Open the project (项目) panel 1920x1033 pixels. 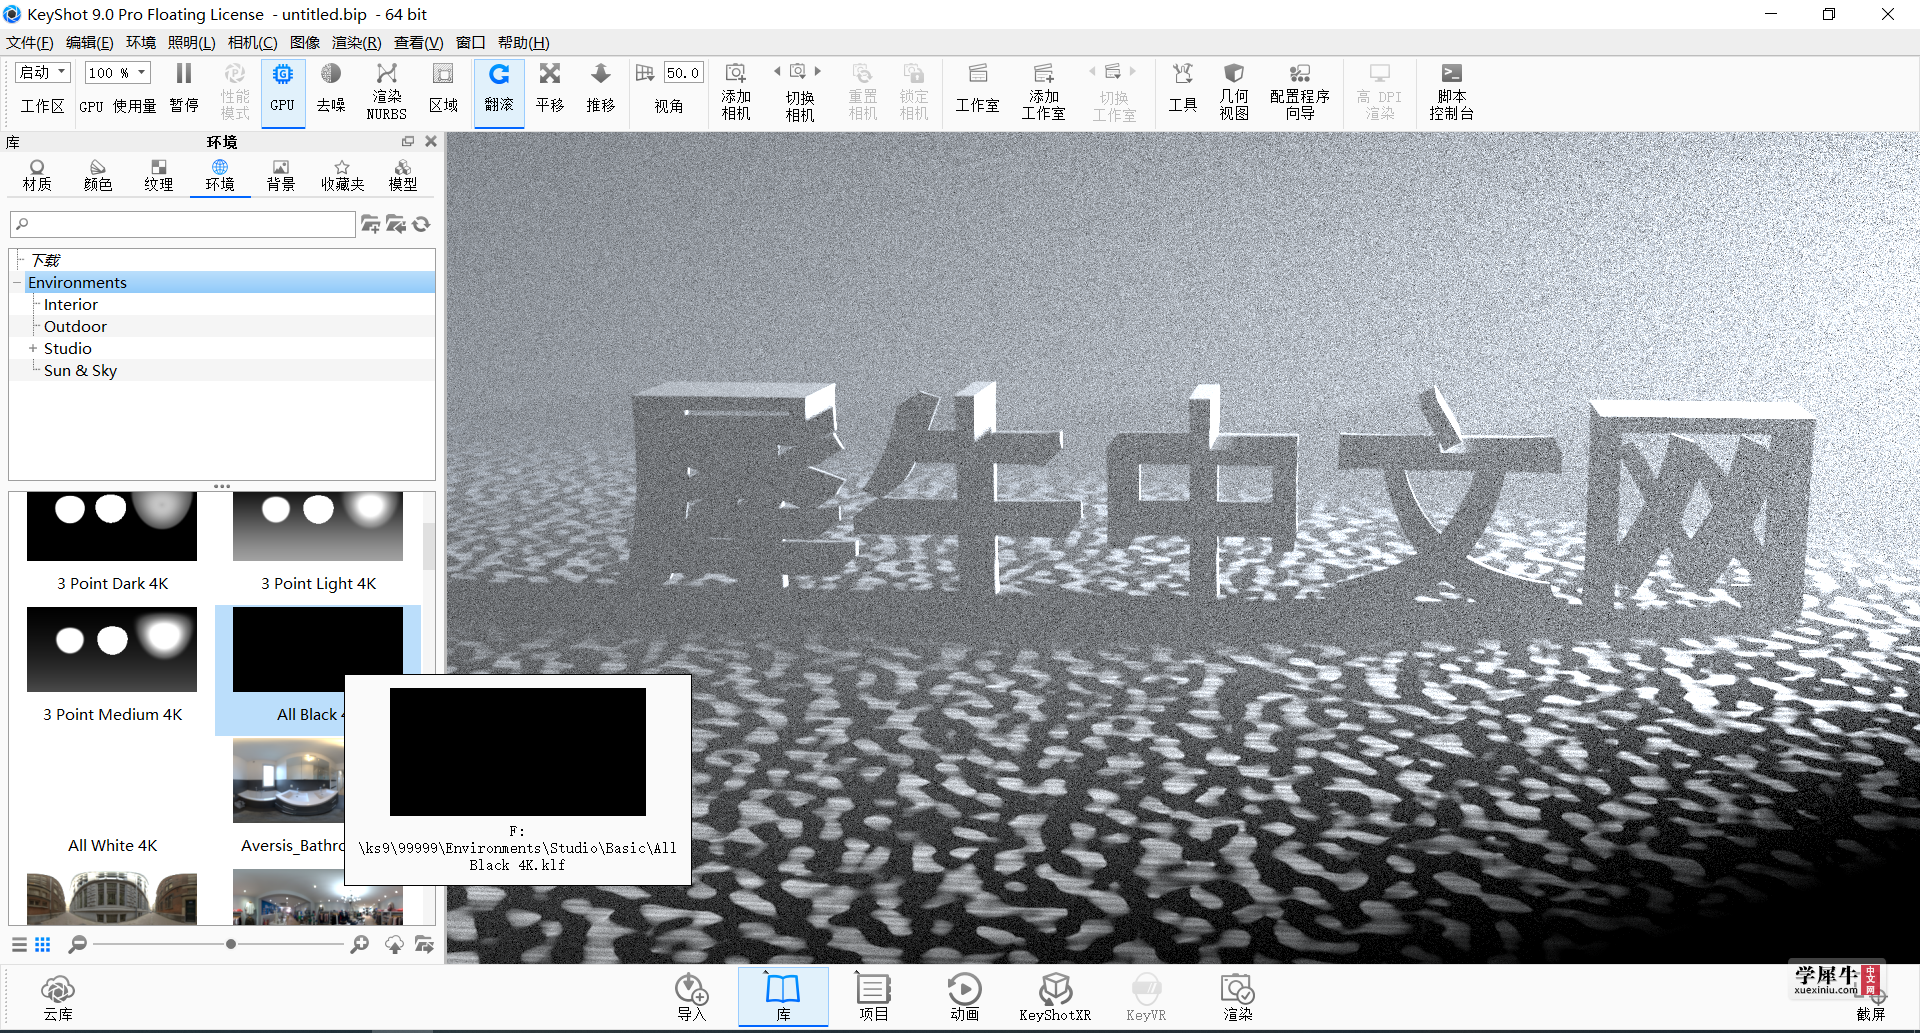click(x=873, y=998)
